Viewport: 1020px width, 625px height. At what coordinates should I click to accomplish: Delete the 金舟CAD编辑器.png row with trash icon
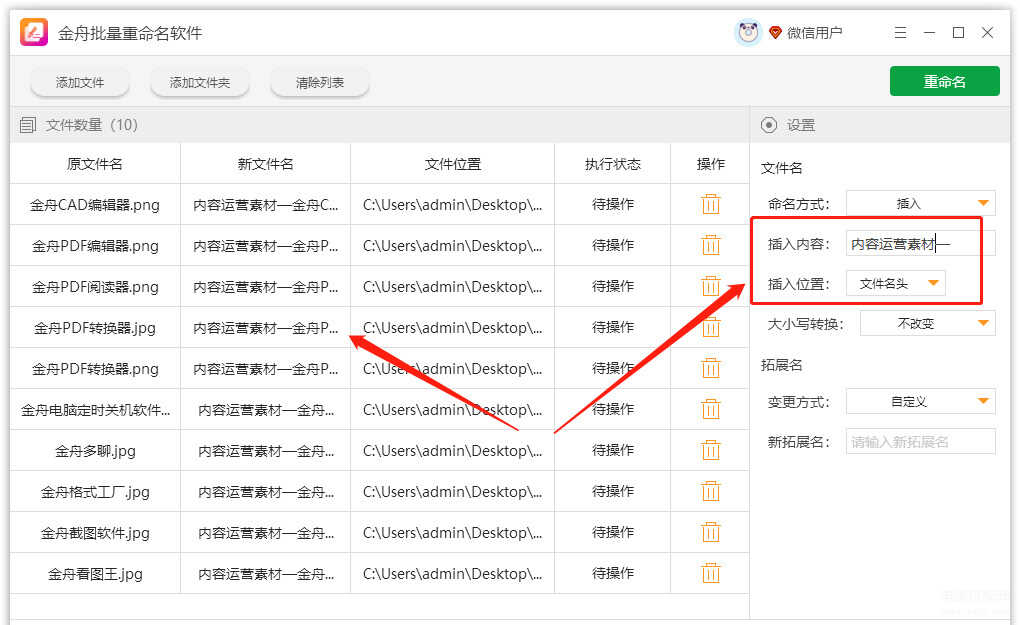click(710, 204)
